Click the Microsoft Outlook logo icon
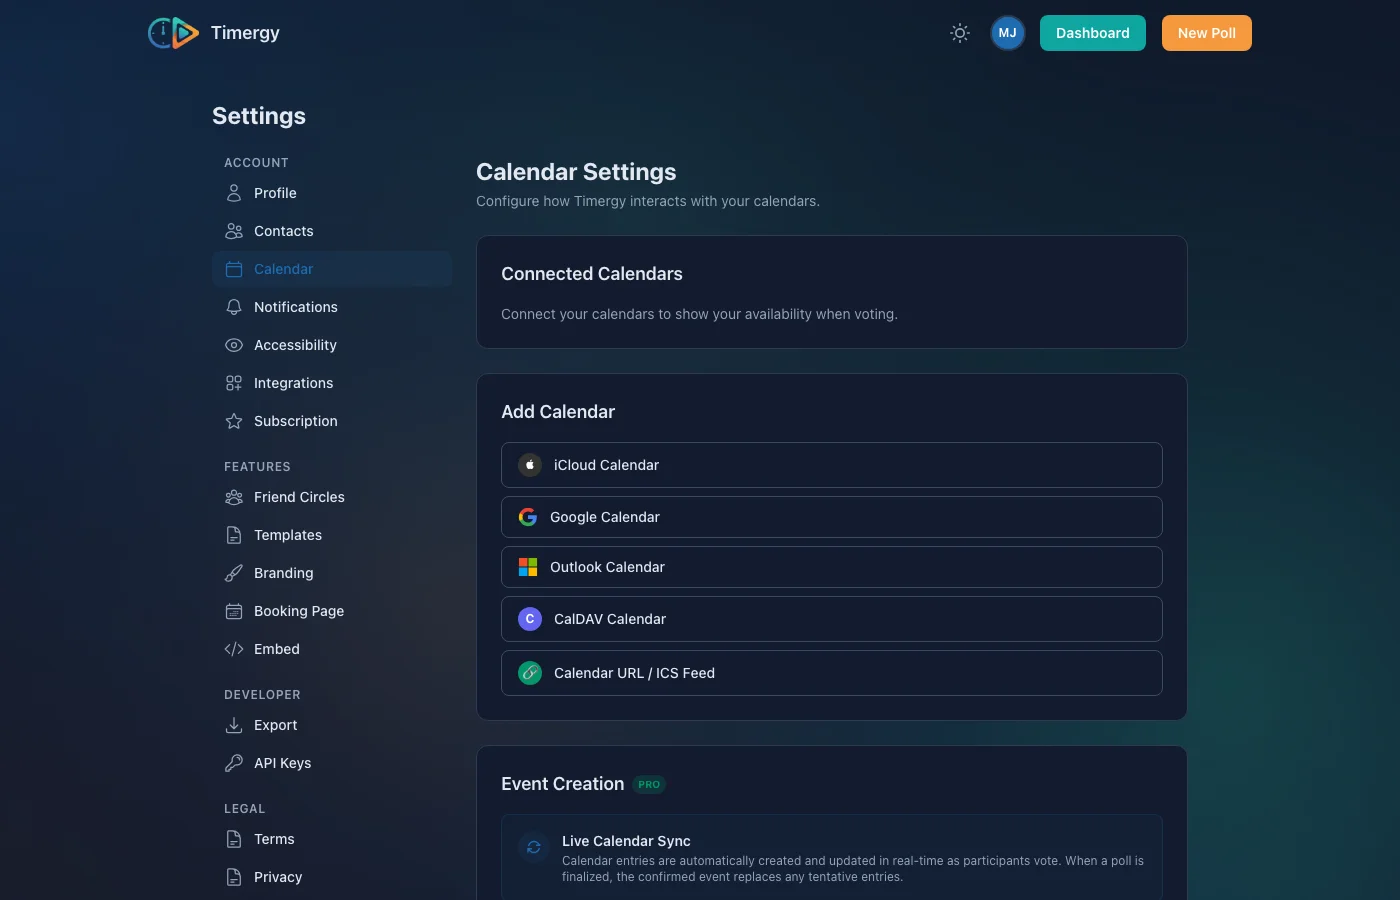1400x900 pixels. pyautogui.click(x=528, y=567)
